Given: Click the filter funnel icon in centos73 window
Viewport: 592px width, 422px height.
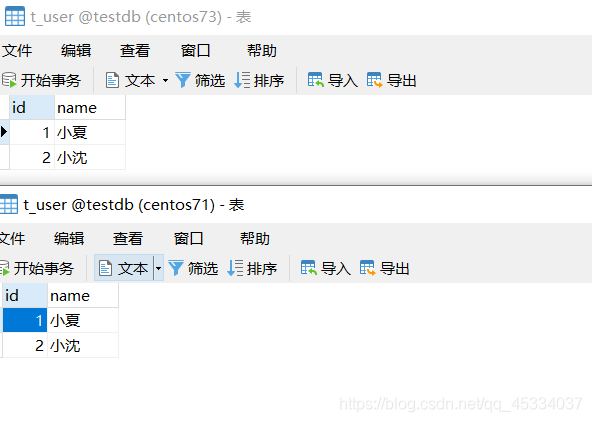Looking at the screenshot, I should click(183, 80).
